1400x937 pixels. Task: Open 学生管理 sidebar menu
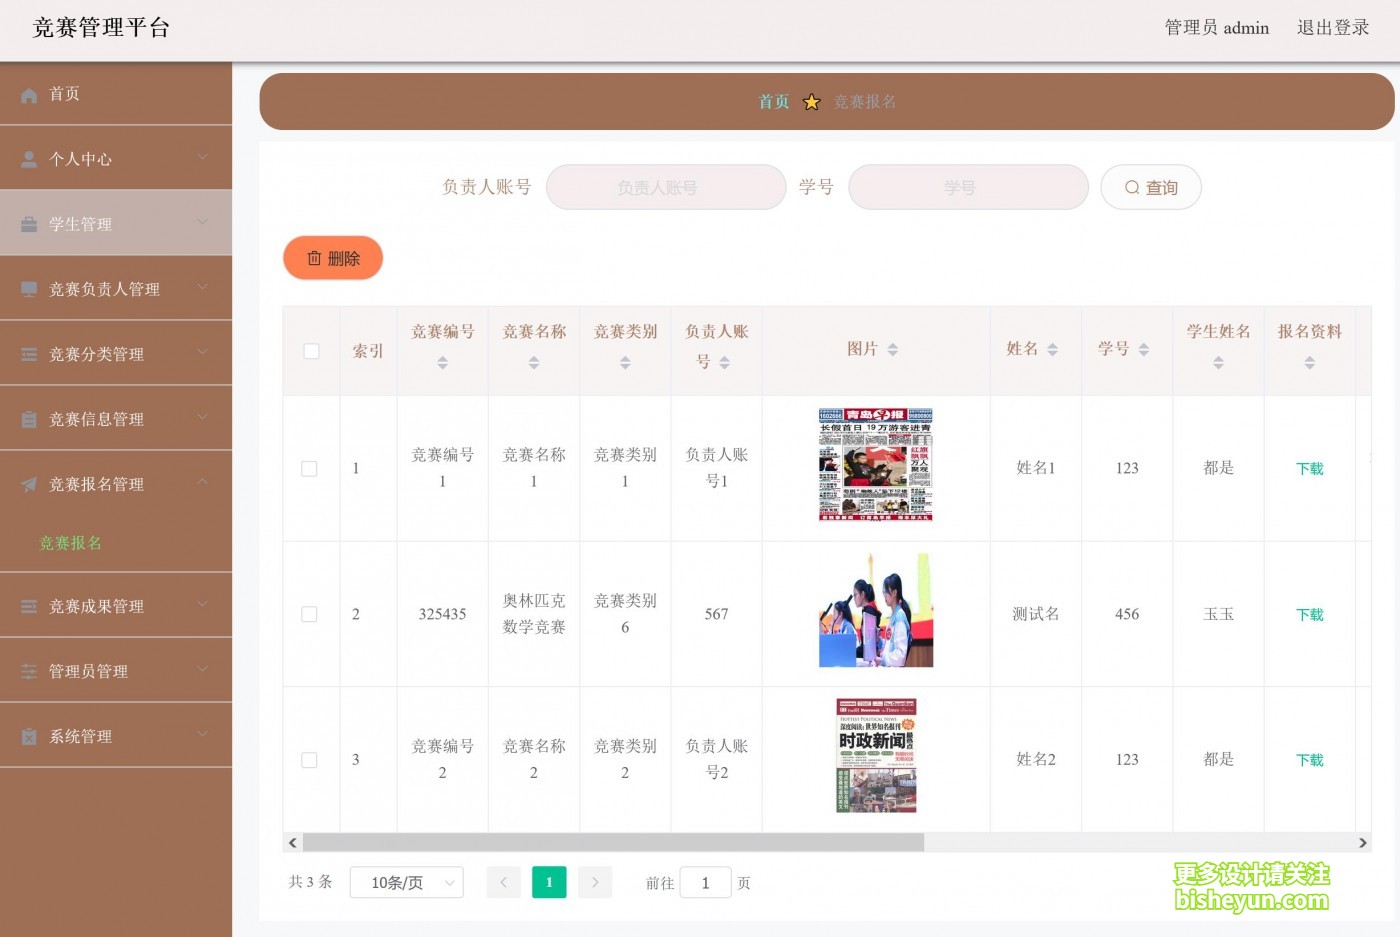[116, 223]
